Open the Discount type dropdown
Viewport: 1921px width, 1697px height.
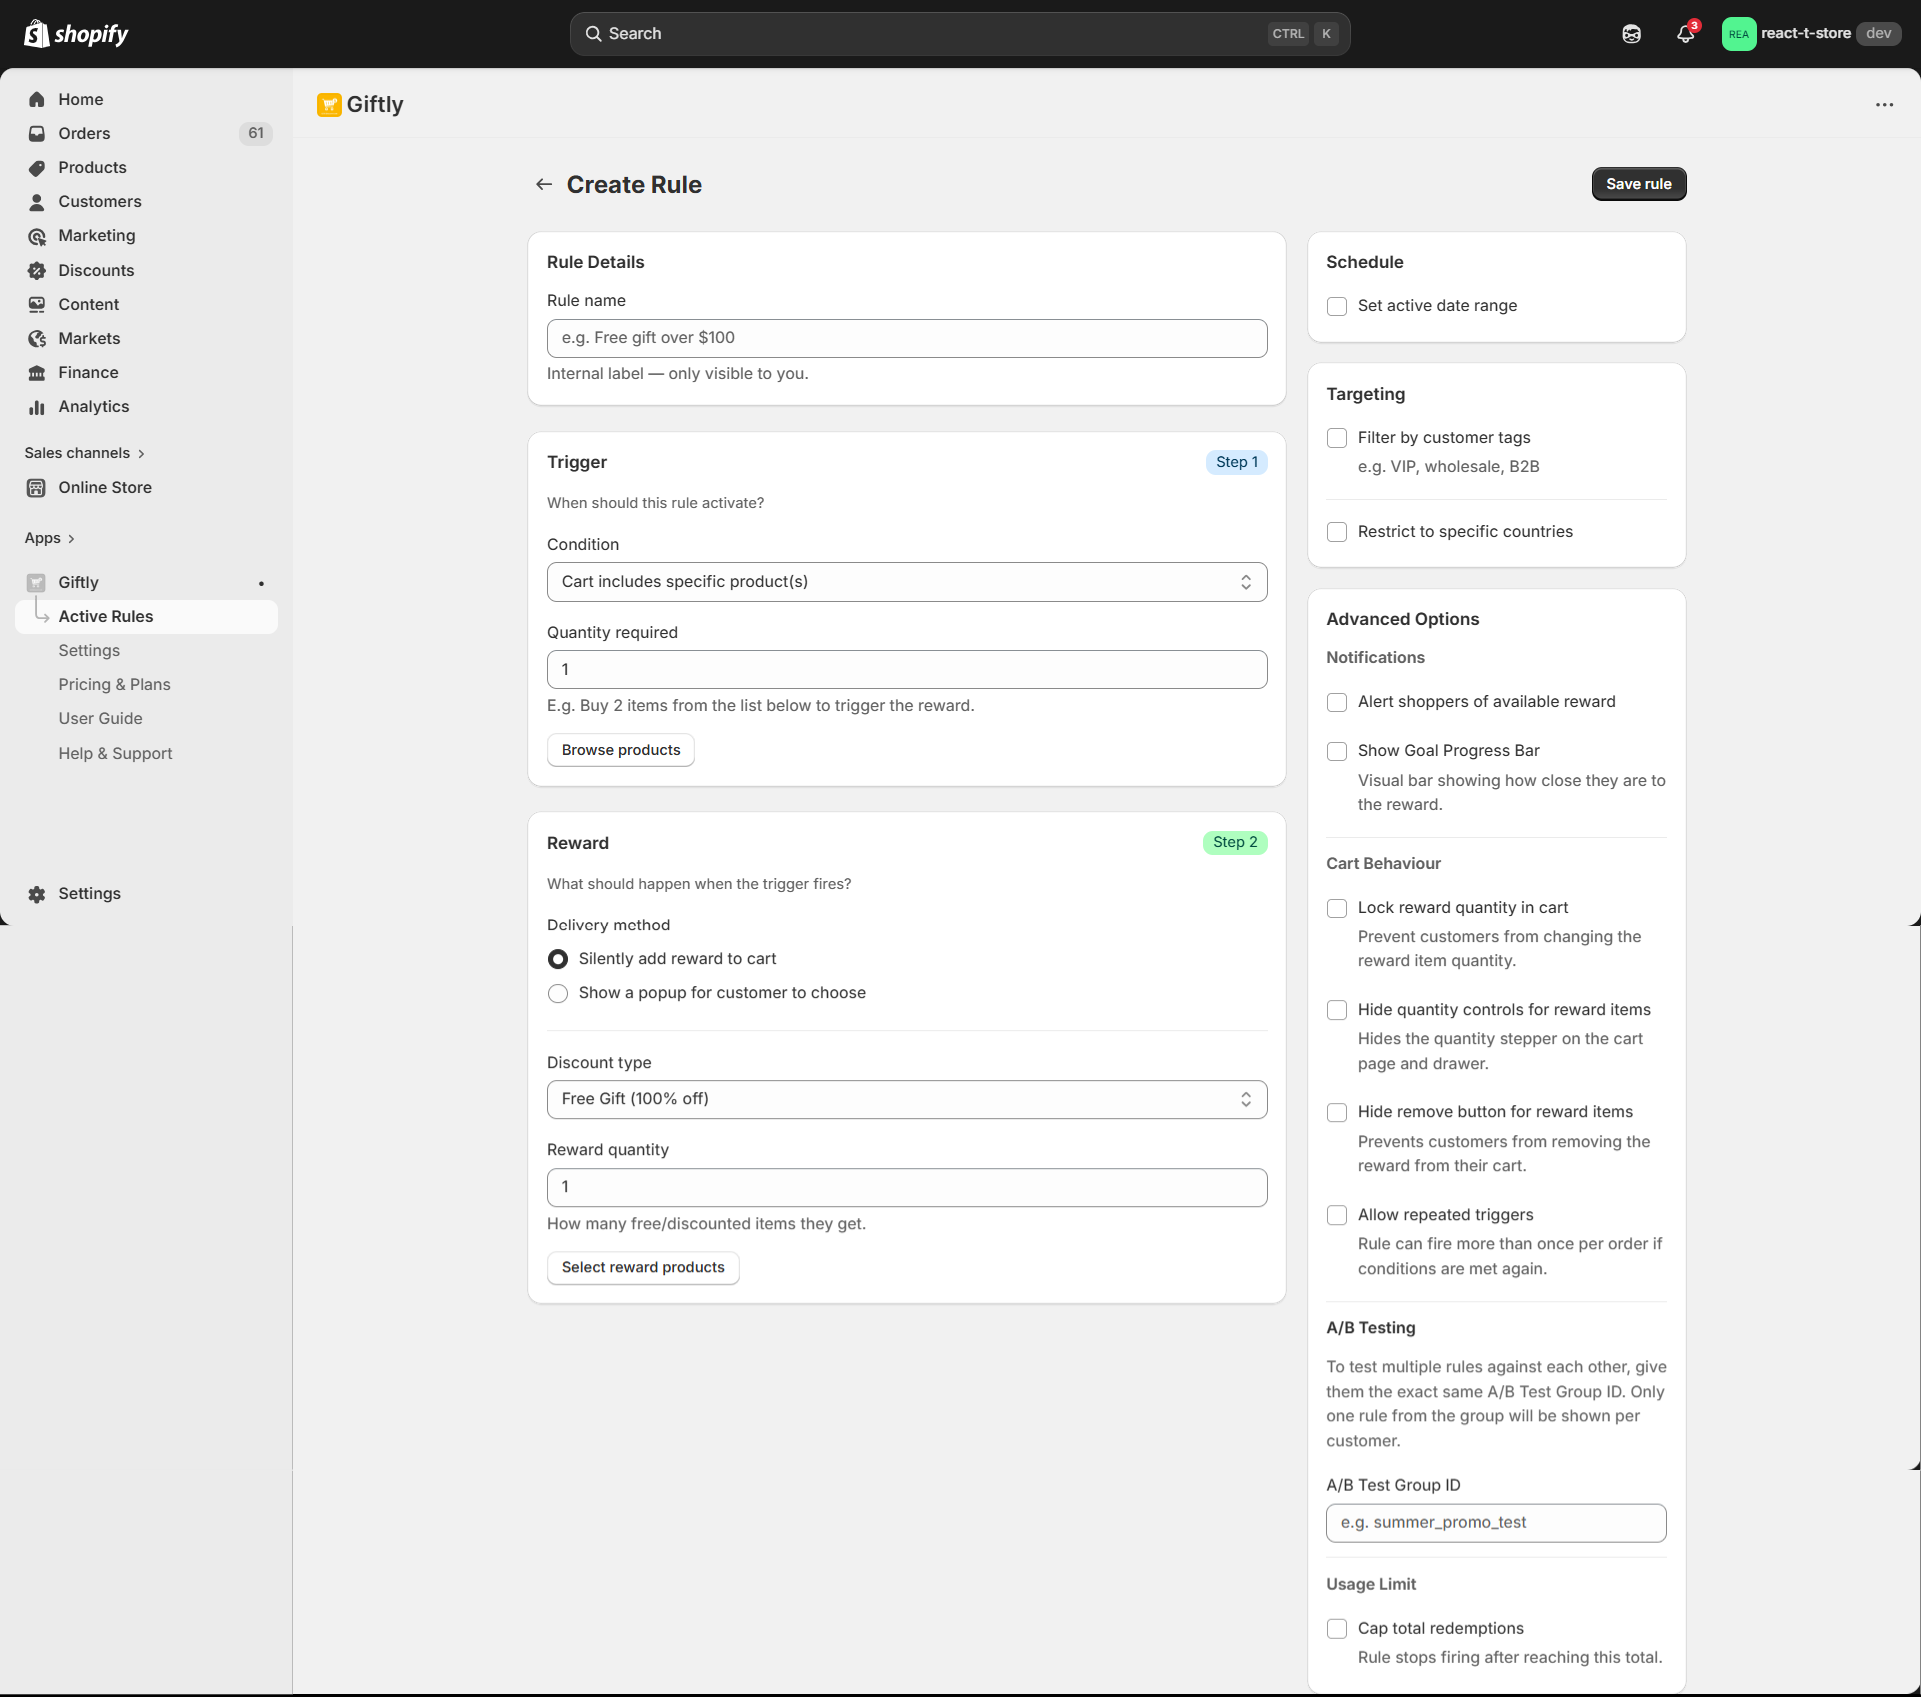click(906, 1099)
